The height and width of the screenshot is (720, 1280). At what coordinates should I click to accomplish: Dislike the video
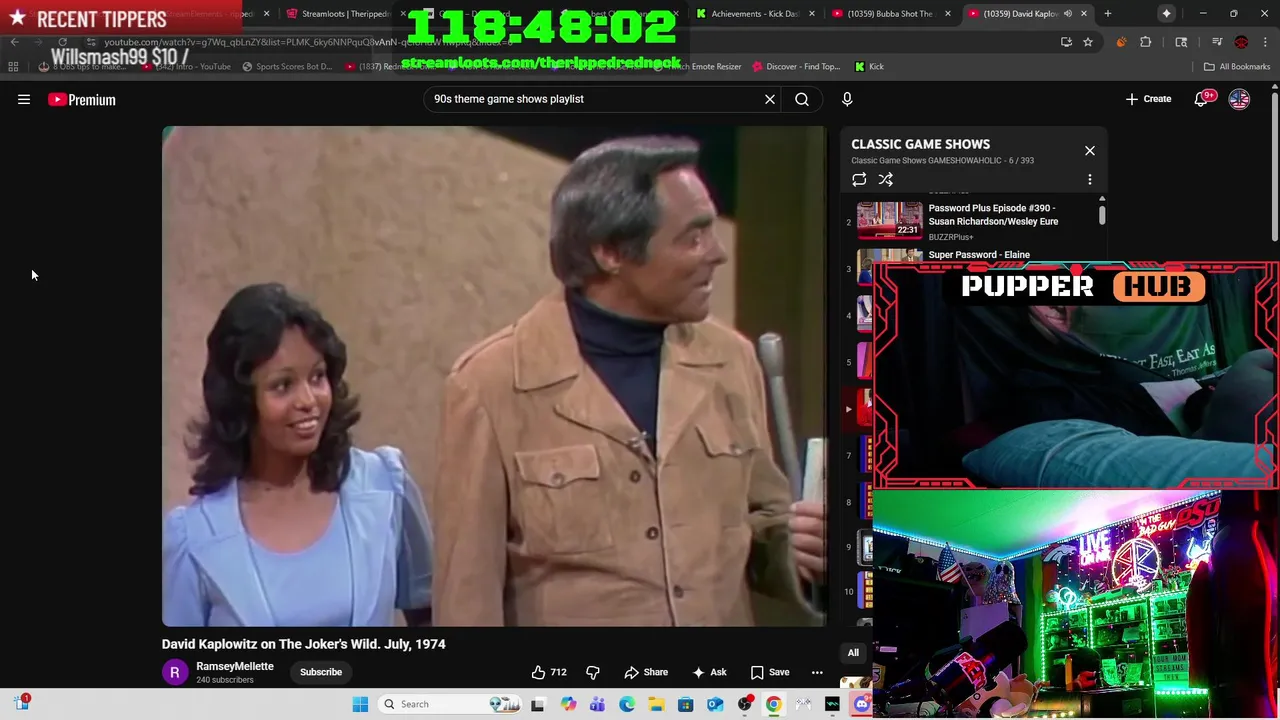pyautogui.click(x=593, y=672)
